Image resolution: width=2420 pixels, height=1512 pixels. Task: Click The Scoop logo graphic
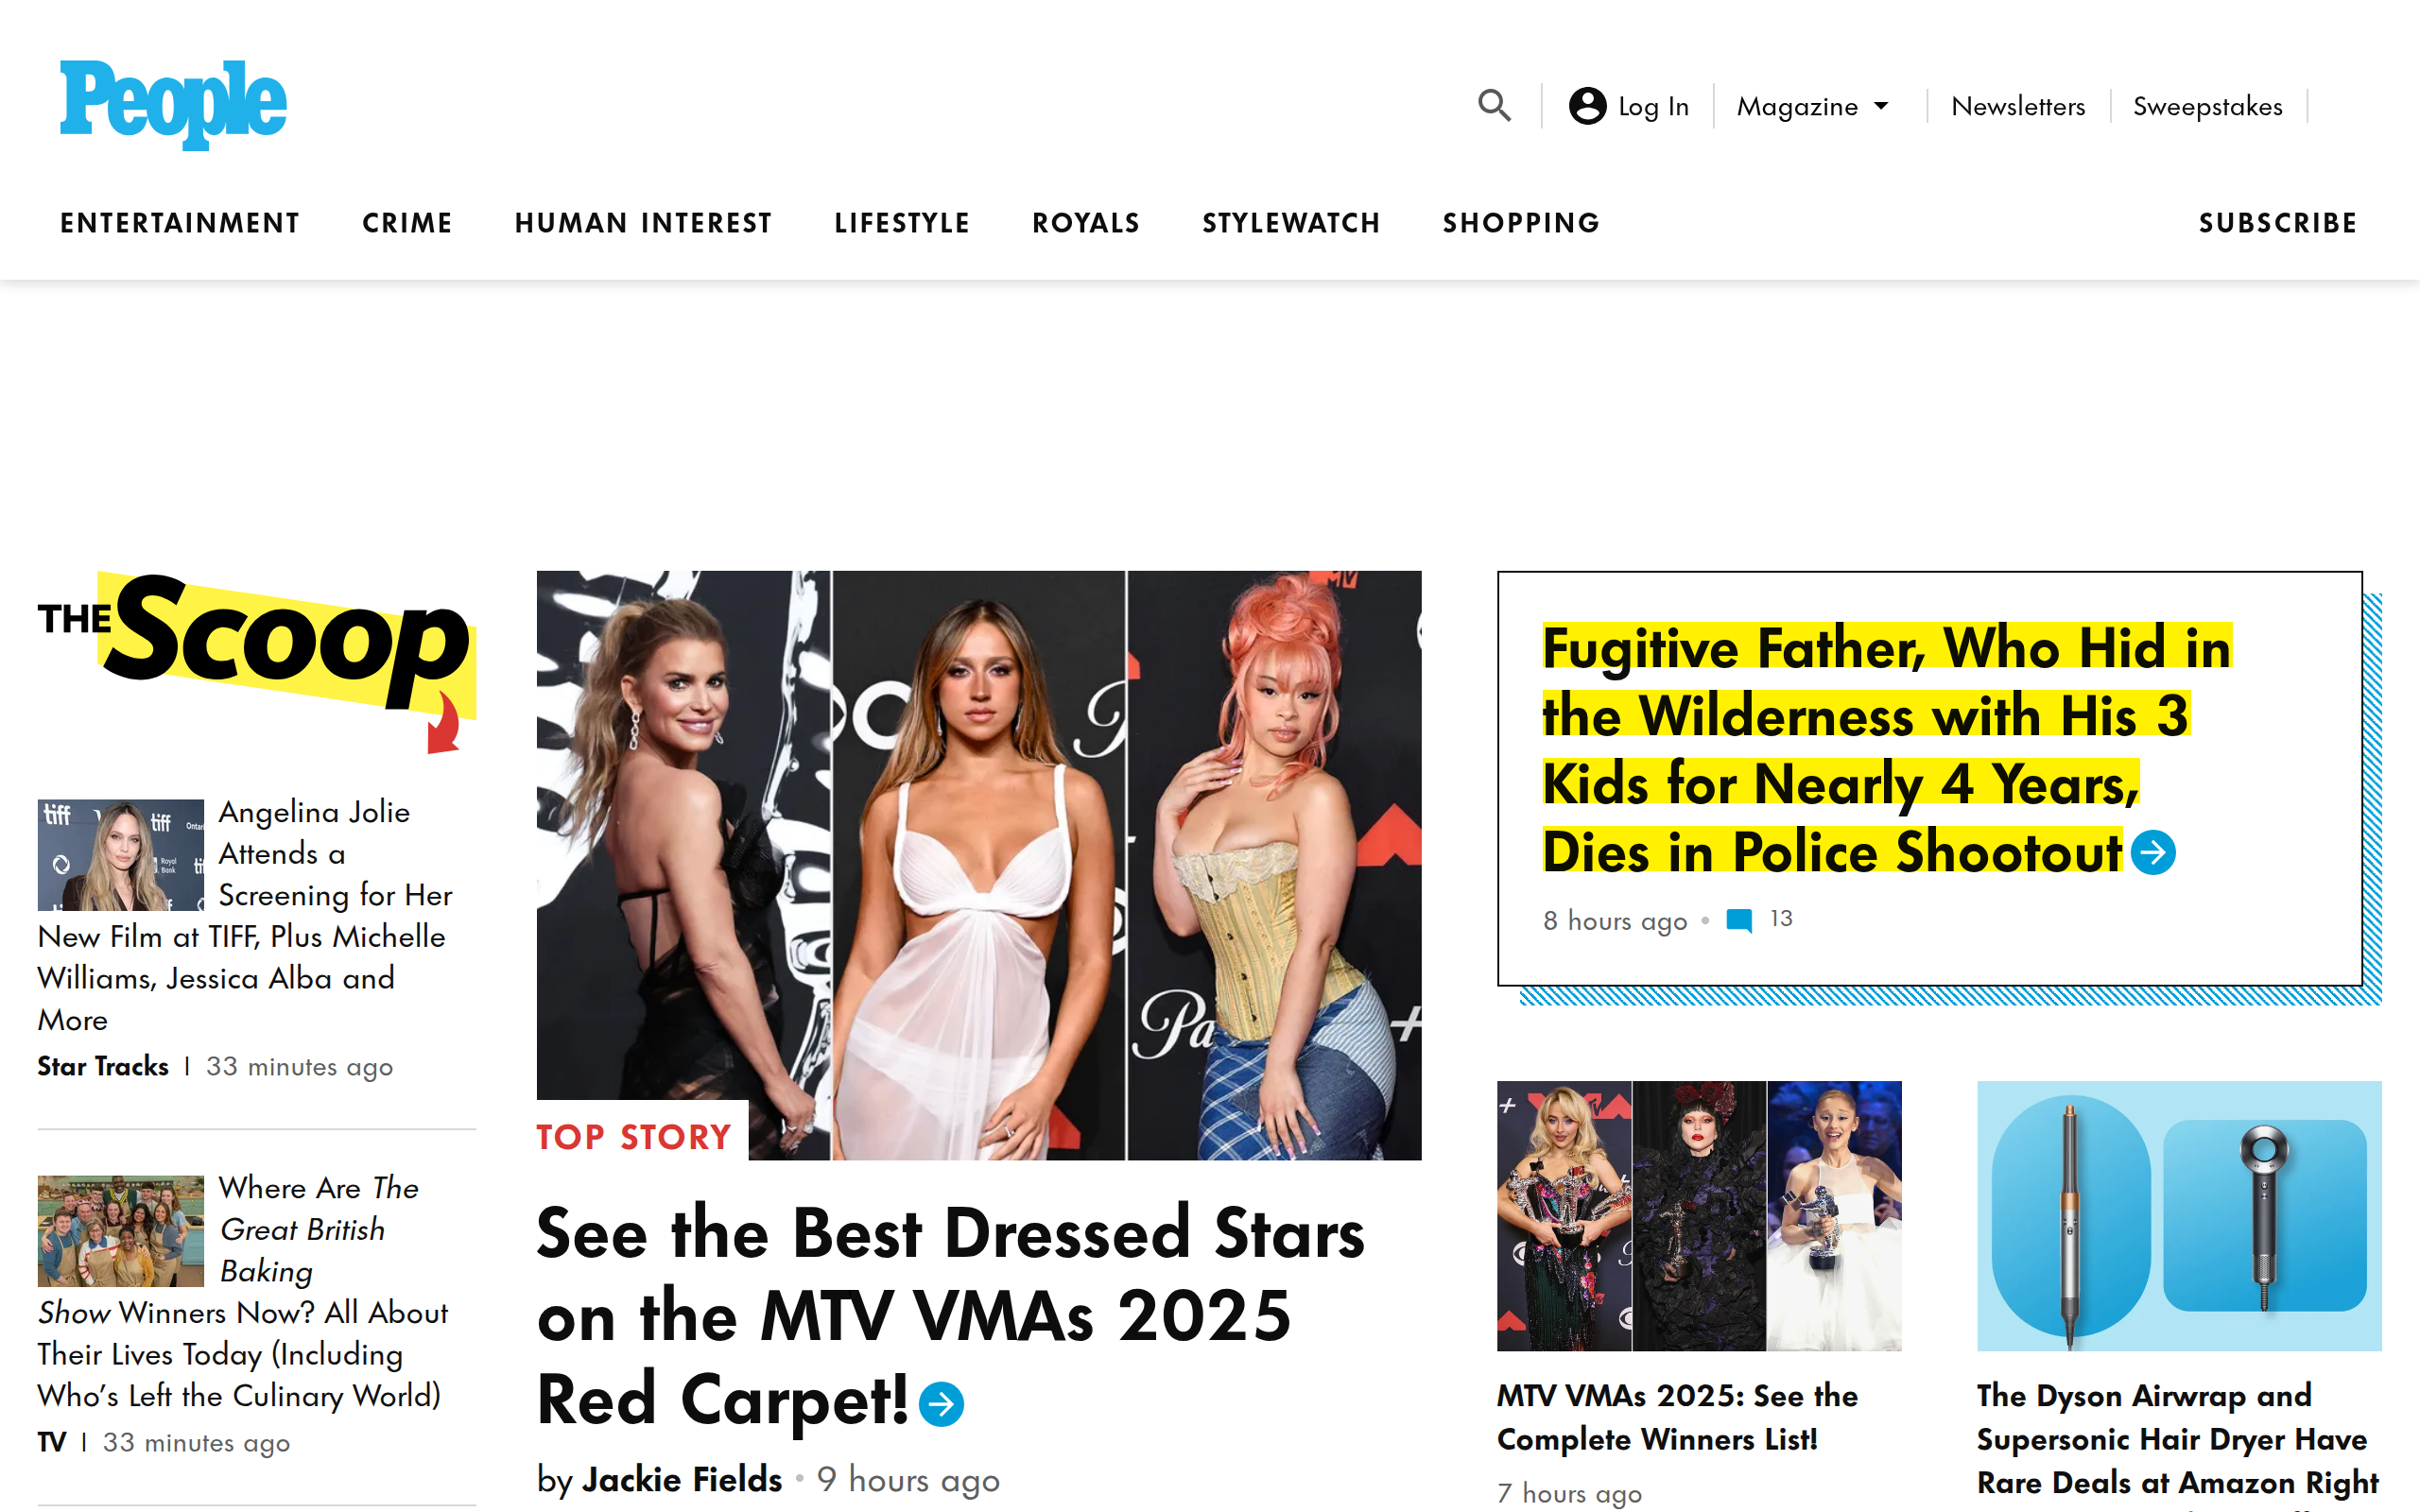tap(257, 661)
